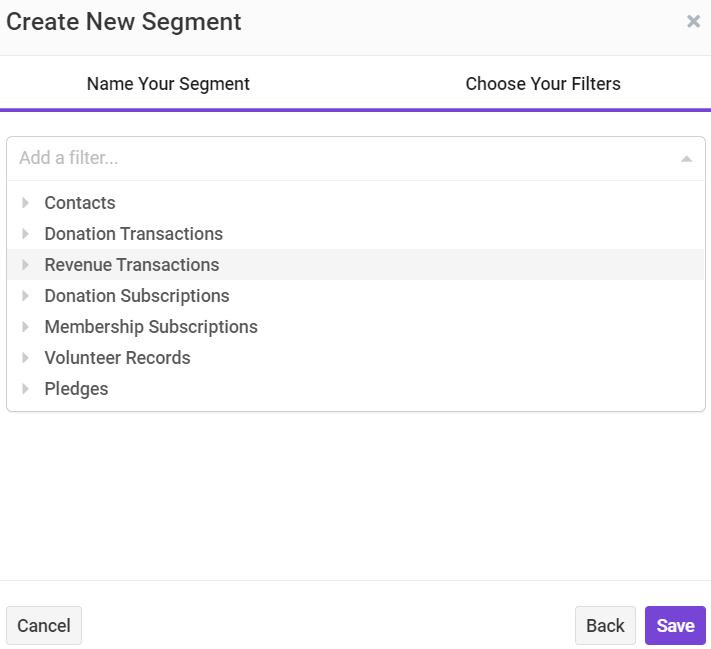Click the Save button
The image size is (711, 649).
675,625
